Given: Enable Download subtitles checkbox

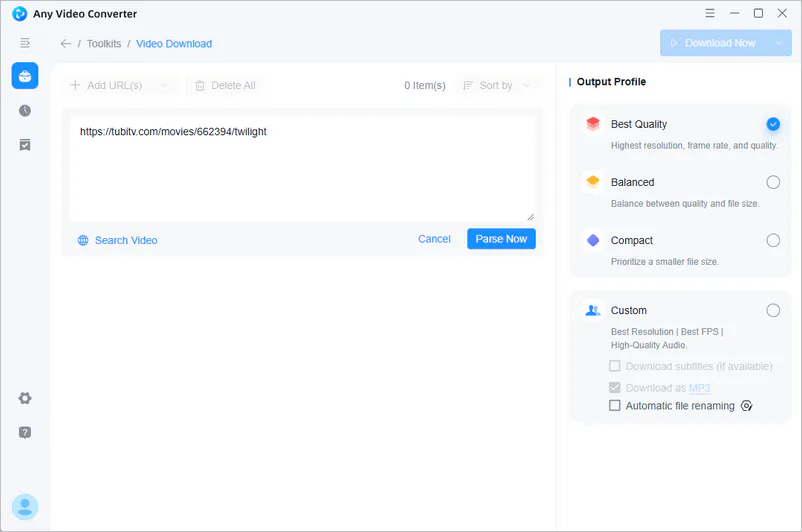Looking at the screenshot, I should 615,366.
